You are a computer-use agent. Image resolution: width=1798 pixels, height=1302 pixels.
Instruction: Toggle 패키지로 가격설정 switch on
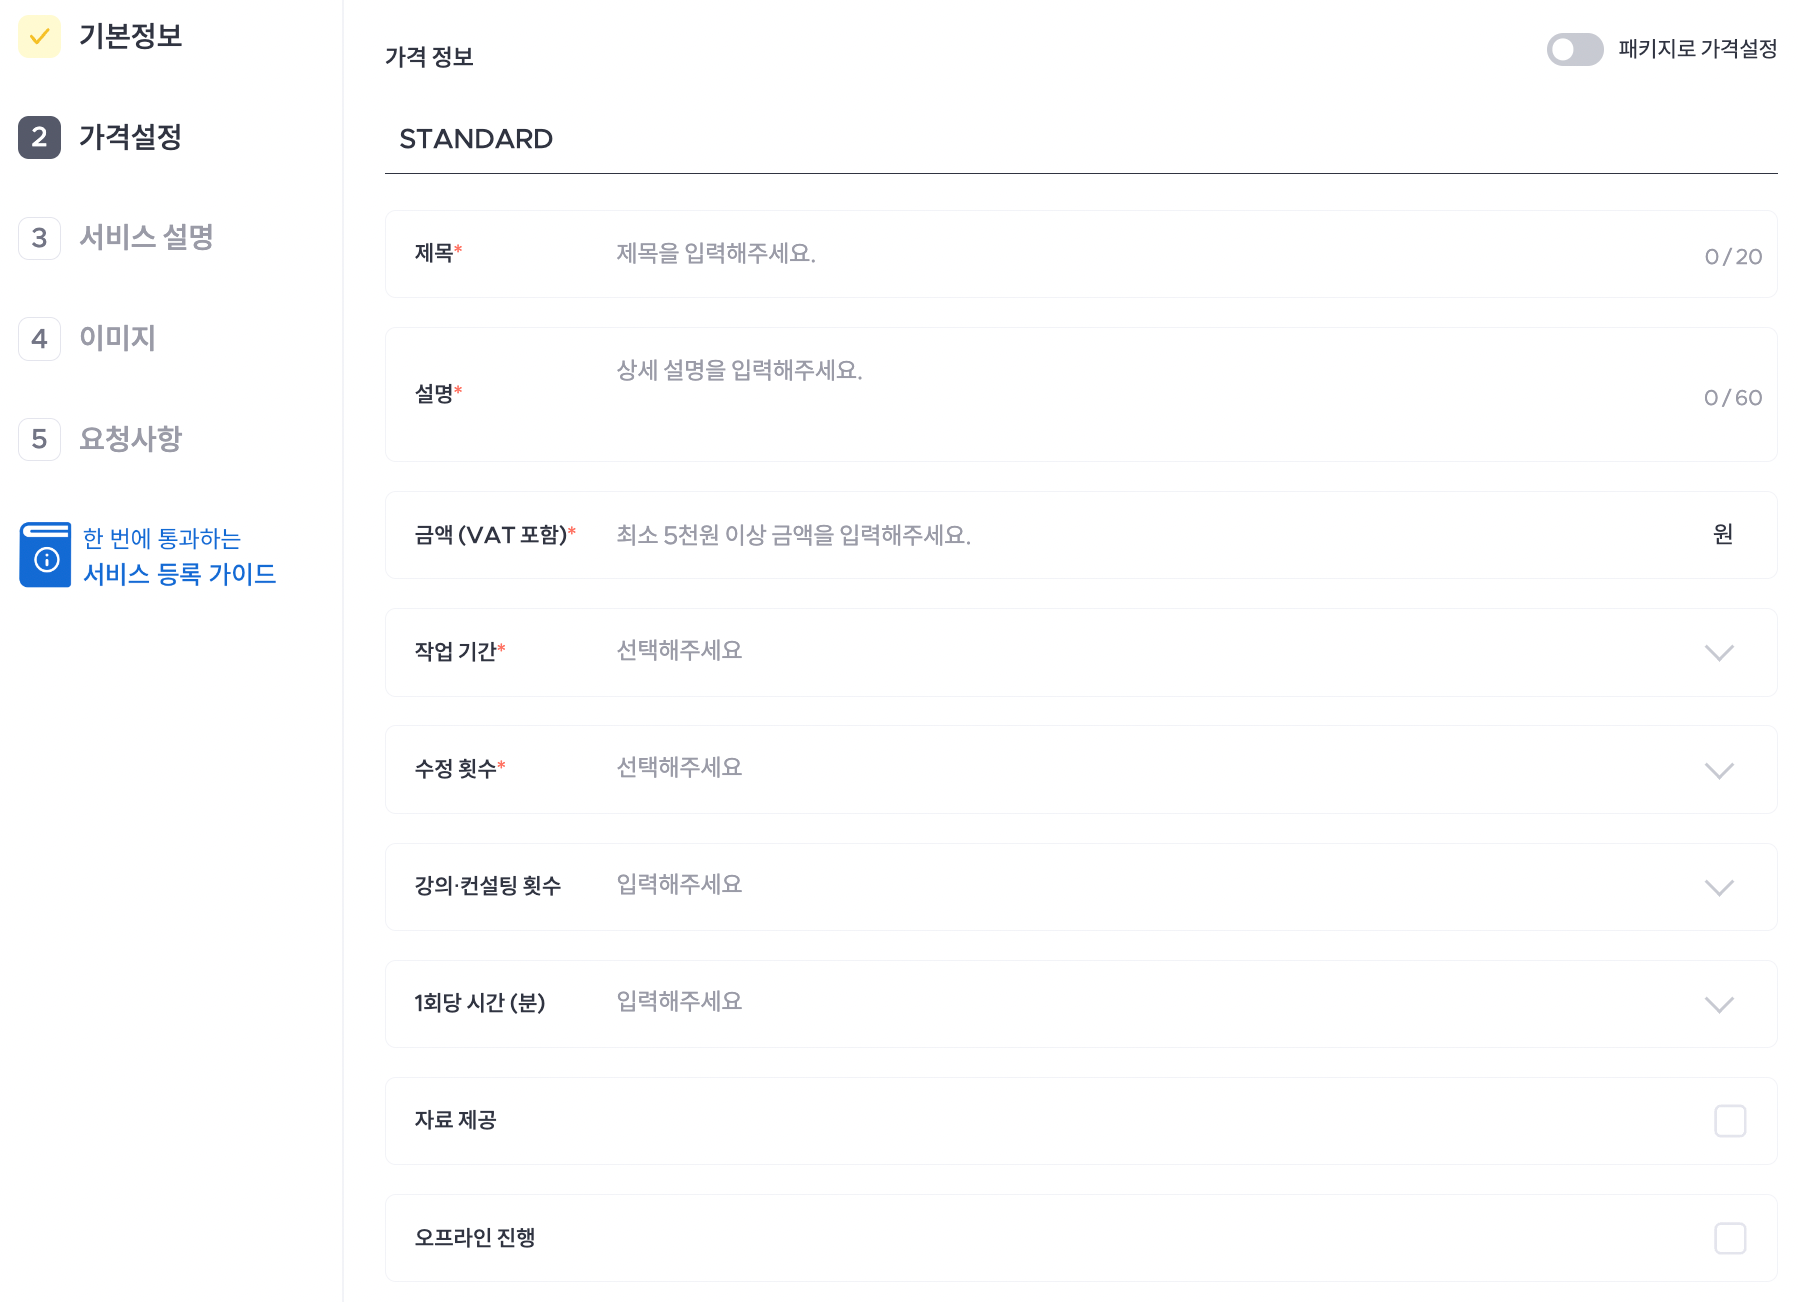click(1574, 49)
